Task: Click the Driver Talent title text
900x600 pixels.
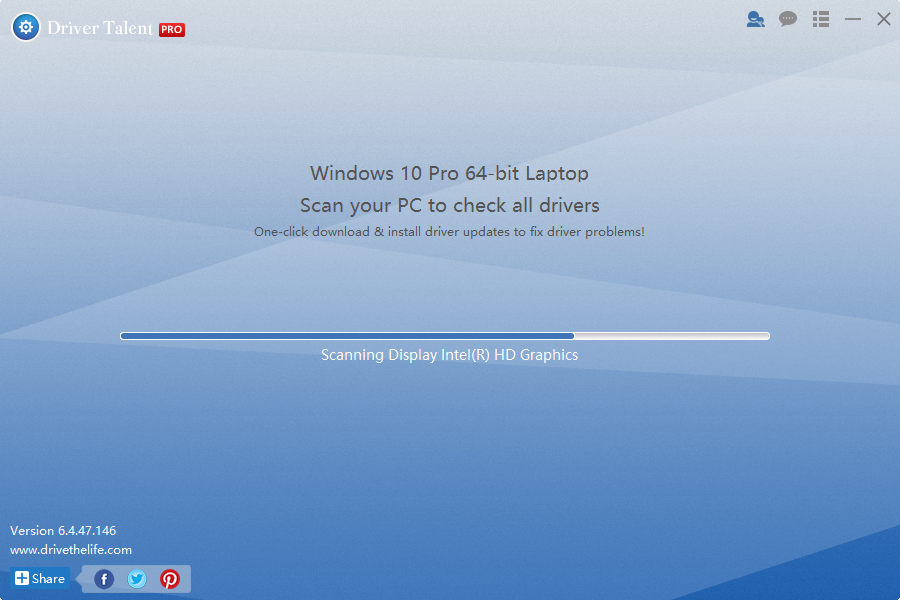Action: pyautogui.click(x=100, y=28)
